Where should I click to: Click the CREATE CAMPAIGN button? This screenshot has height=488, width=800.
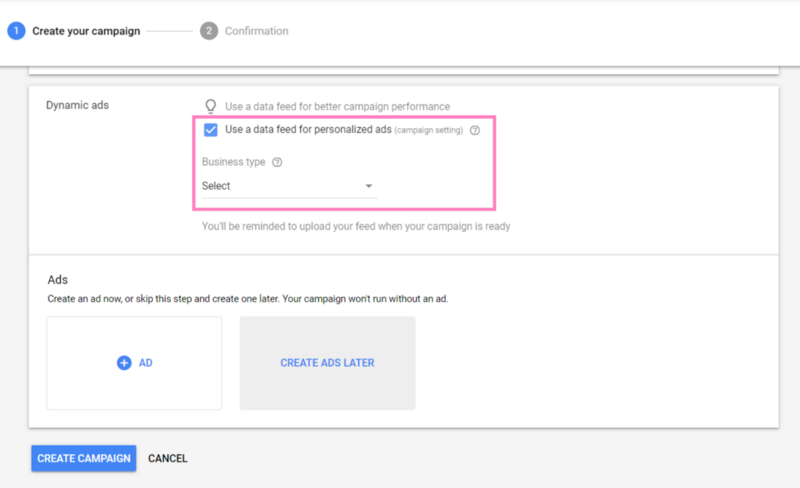click(x=84, y=458)
